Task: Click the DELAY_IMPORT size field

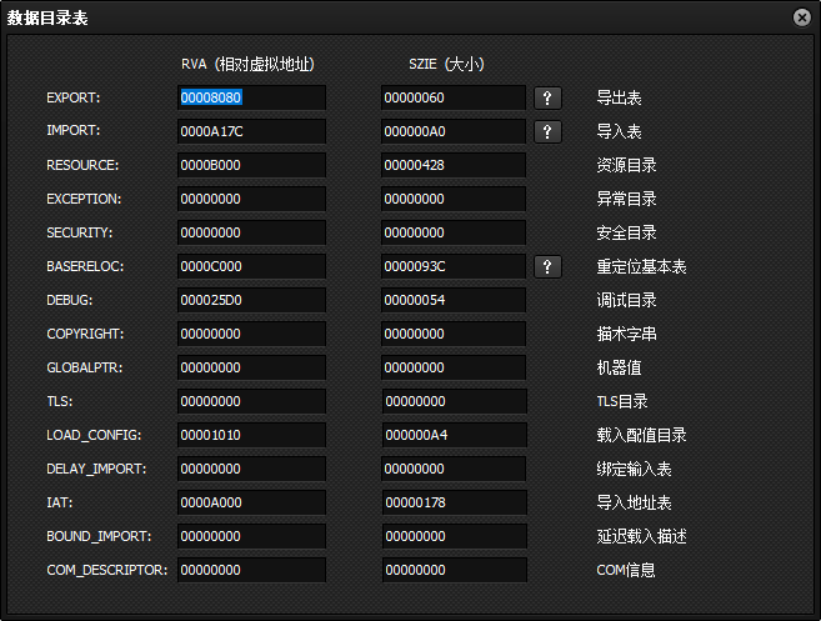Action: click(x=453, y=469)
